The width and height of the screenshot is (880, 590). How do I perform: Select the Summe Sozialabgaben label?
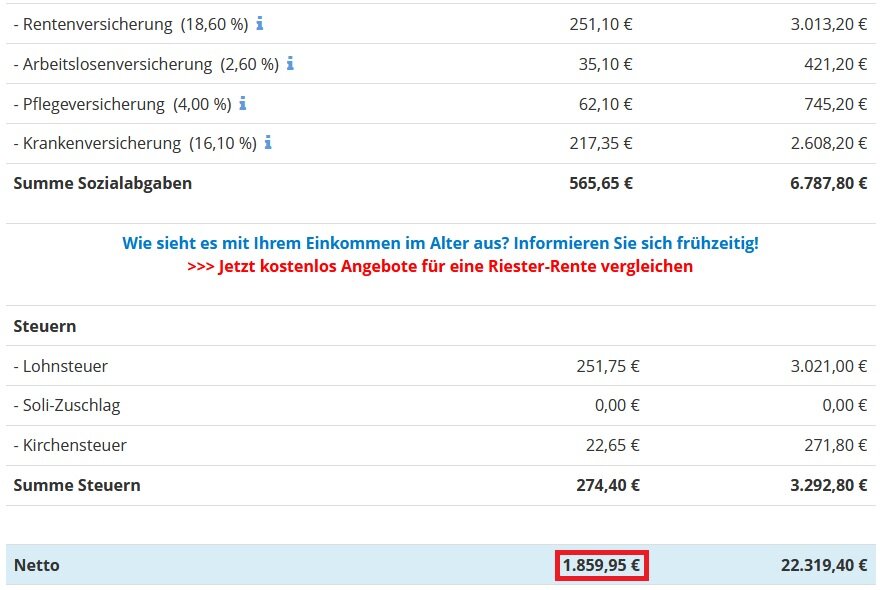point(103,184)
